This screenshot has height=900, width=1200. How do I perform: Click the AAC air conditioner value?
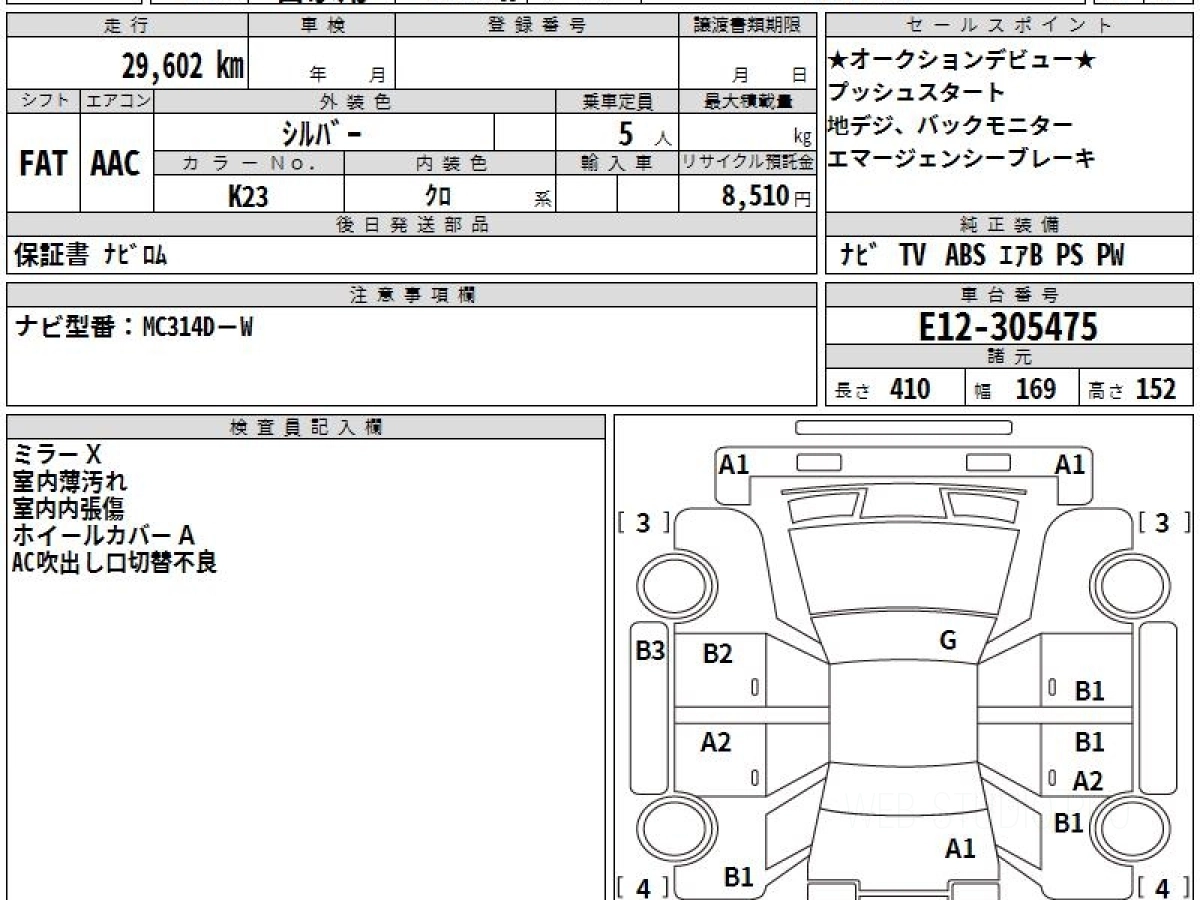tap(116, 163)
